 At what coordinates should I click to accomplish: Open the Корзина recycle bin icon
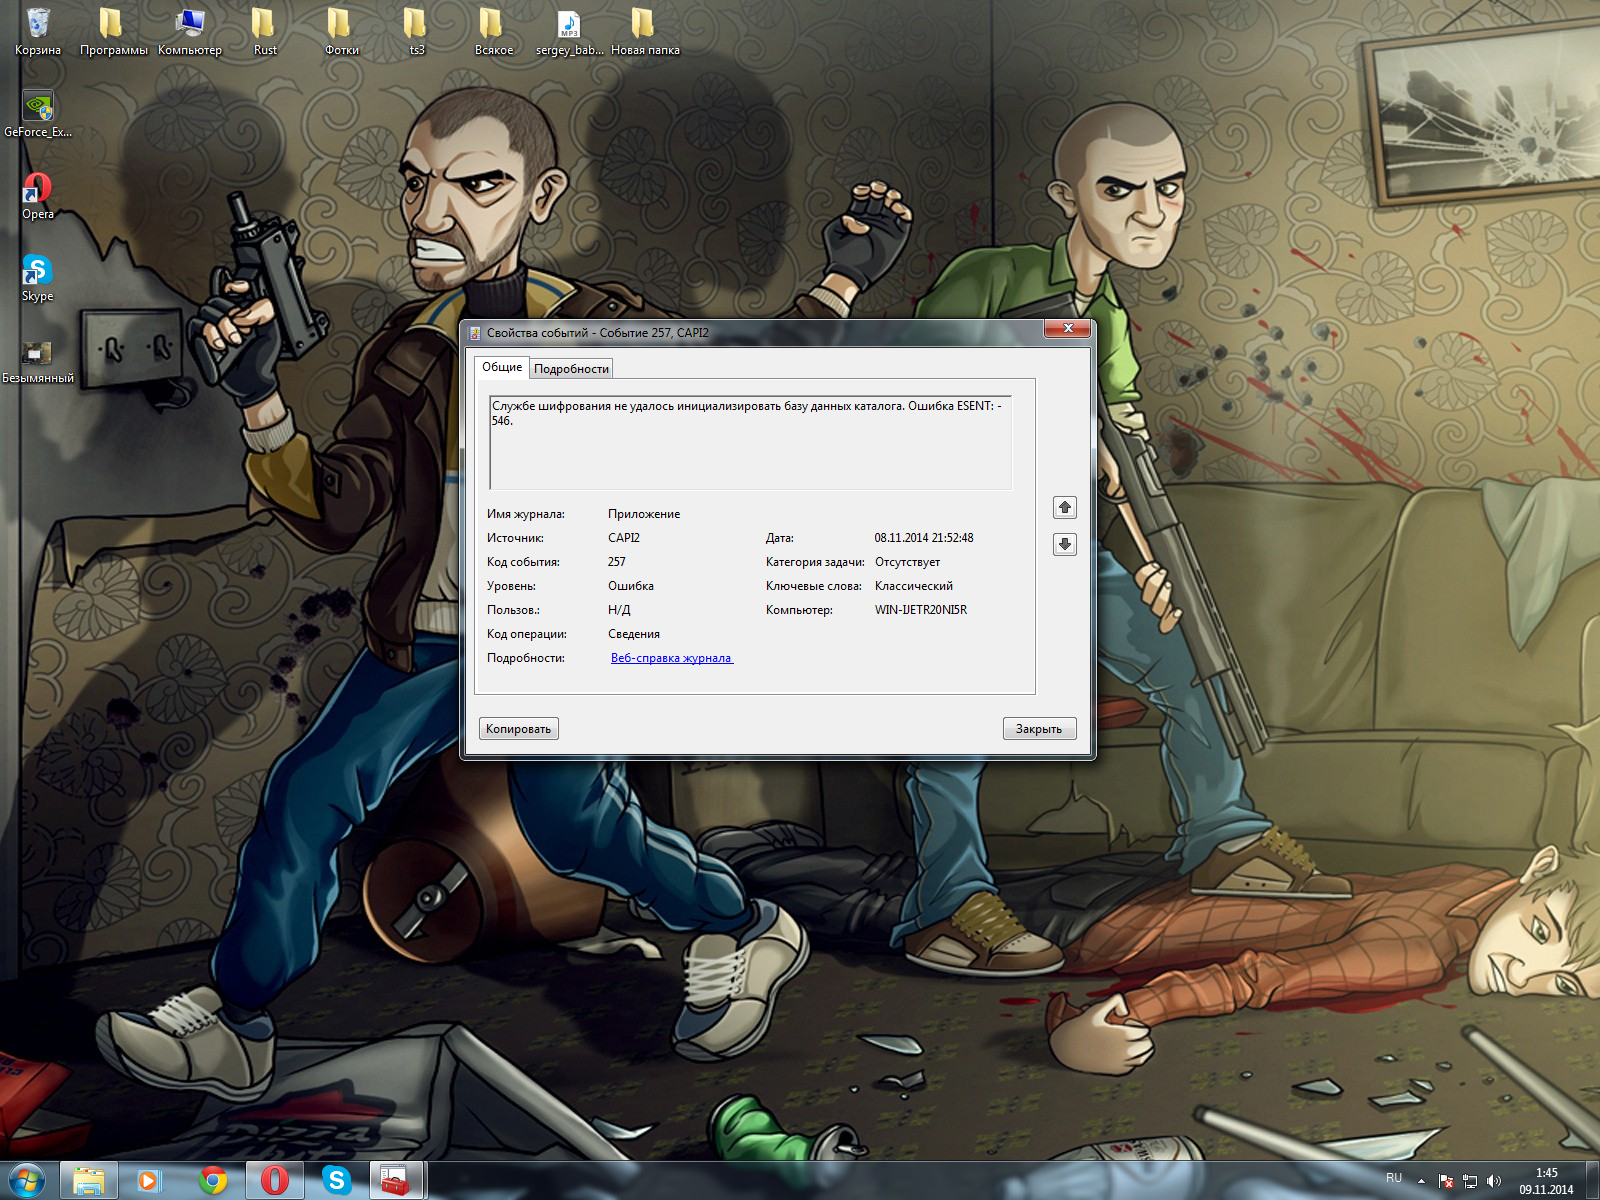[x=38, y=31]
